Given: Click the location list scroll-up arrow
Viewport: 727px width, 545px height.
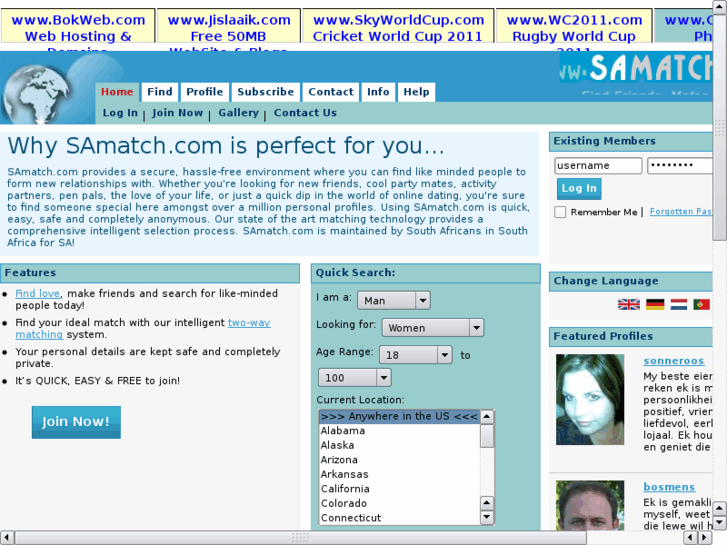Looking at the screenshot, I should point(487,417).
